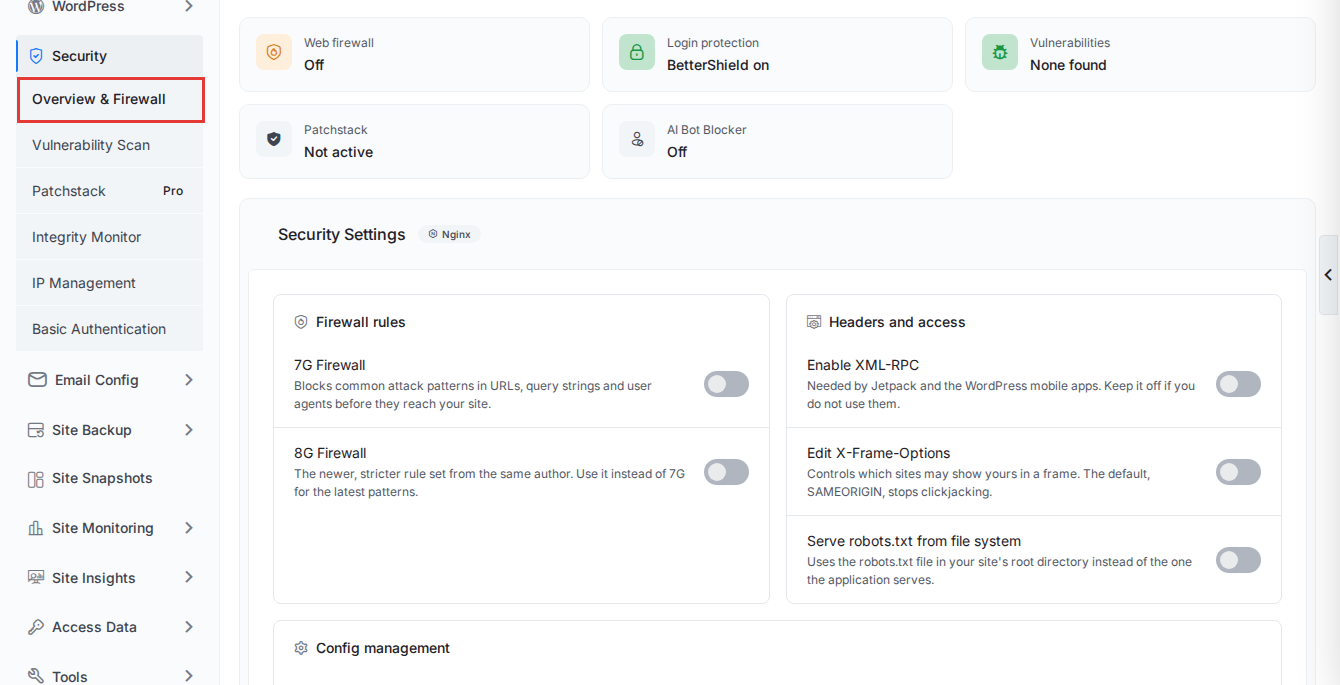
Task: Click the Headers and access heading text
Action: pyautogui.click(x=897, y=322)
